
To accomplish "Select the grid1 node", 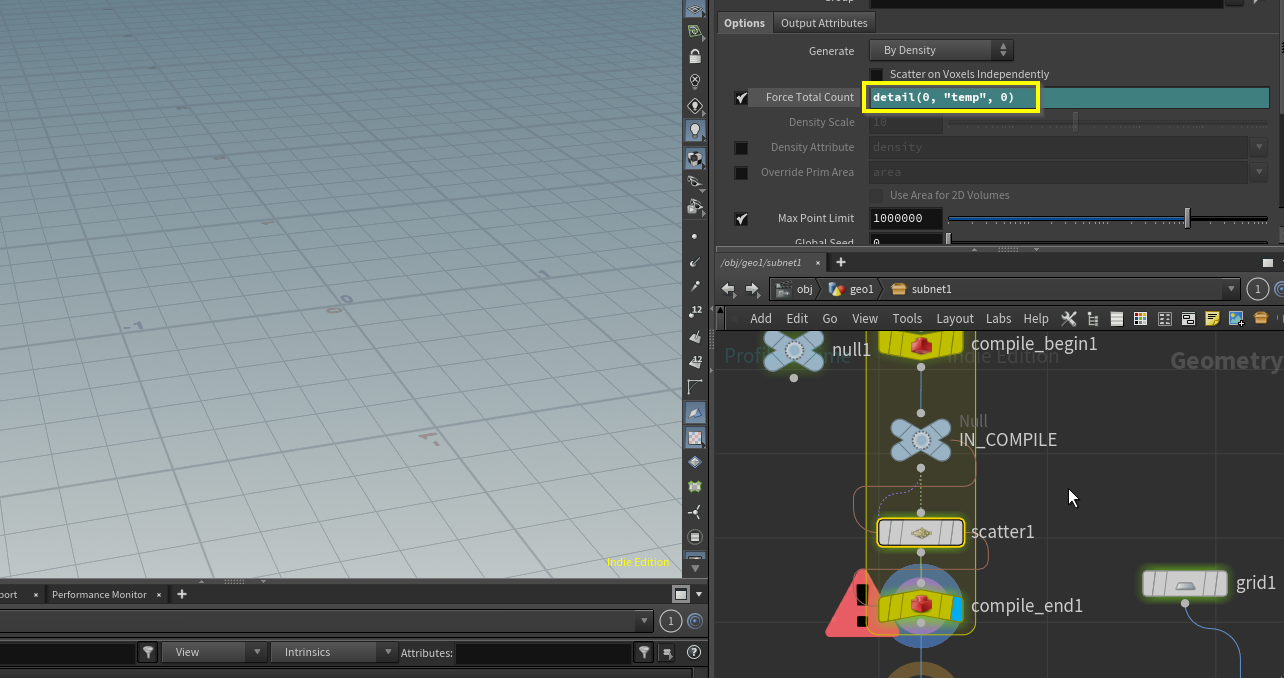I will click(x=1185, y=584).
